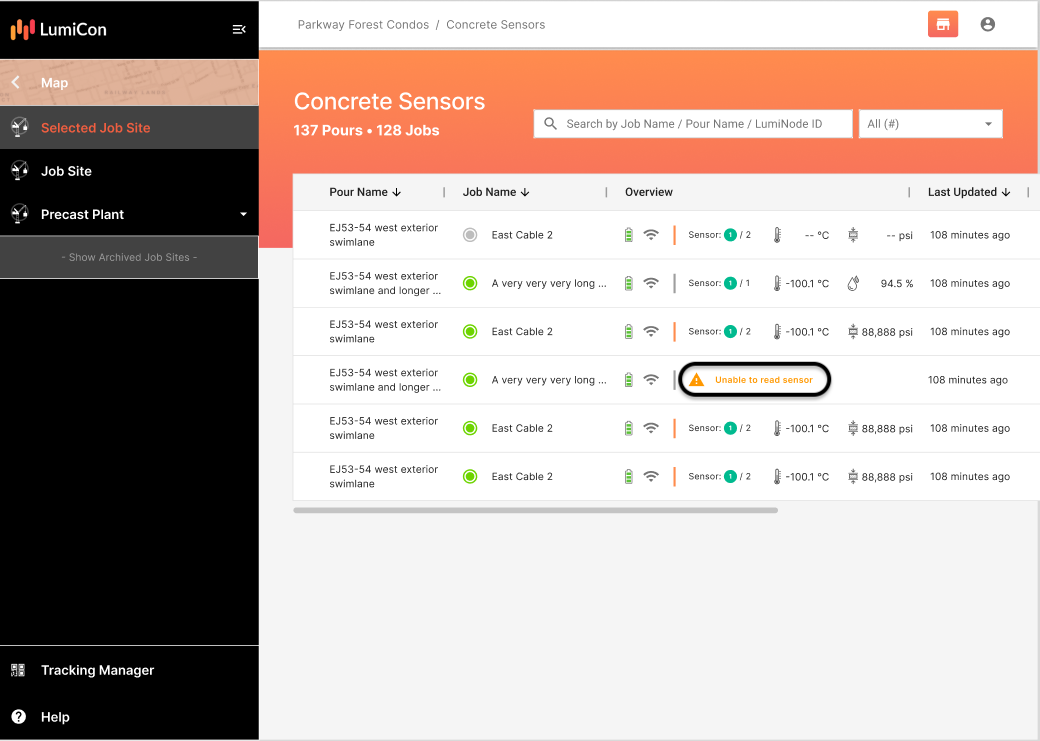Screen dimensions: 1040x741
Task: Click the battery icon on the first pour row
Action: coord(629,234)
